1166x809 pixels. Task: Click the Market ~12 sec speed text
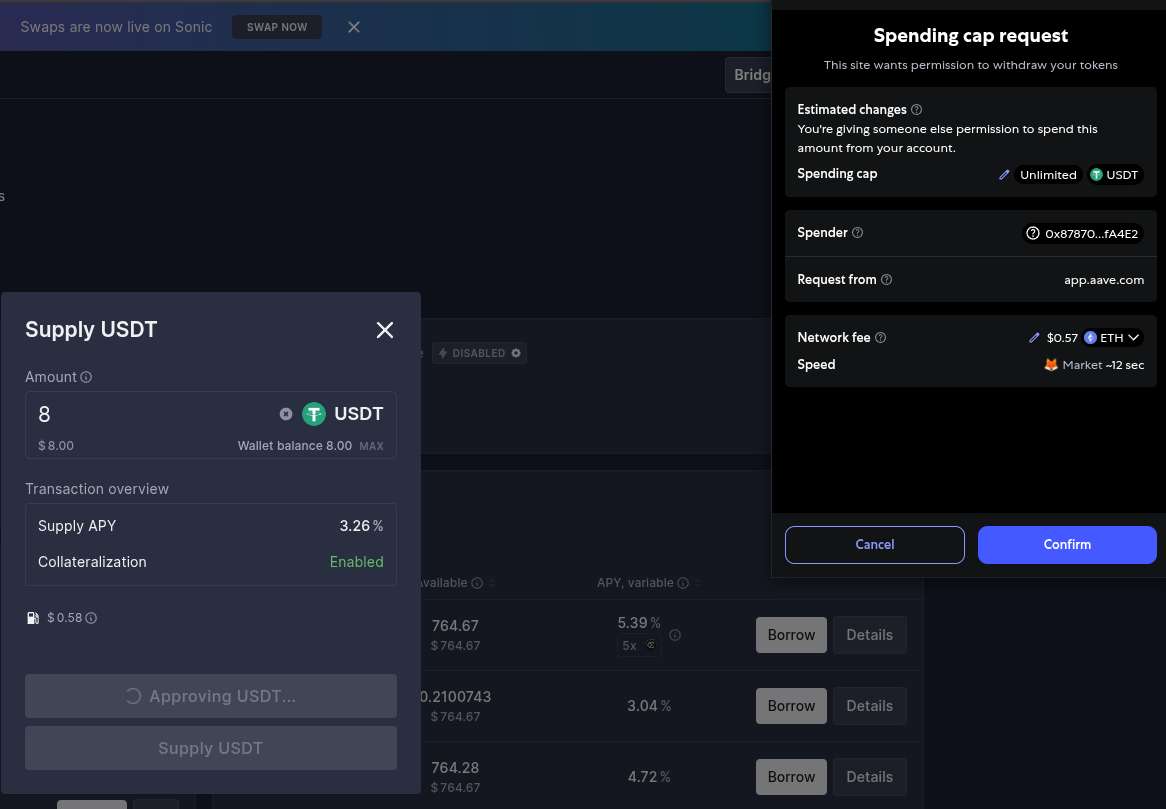(1103, 365)
